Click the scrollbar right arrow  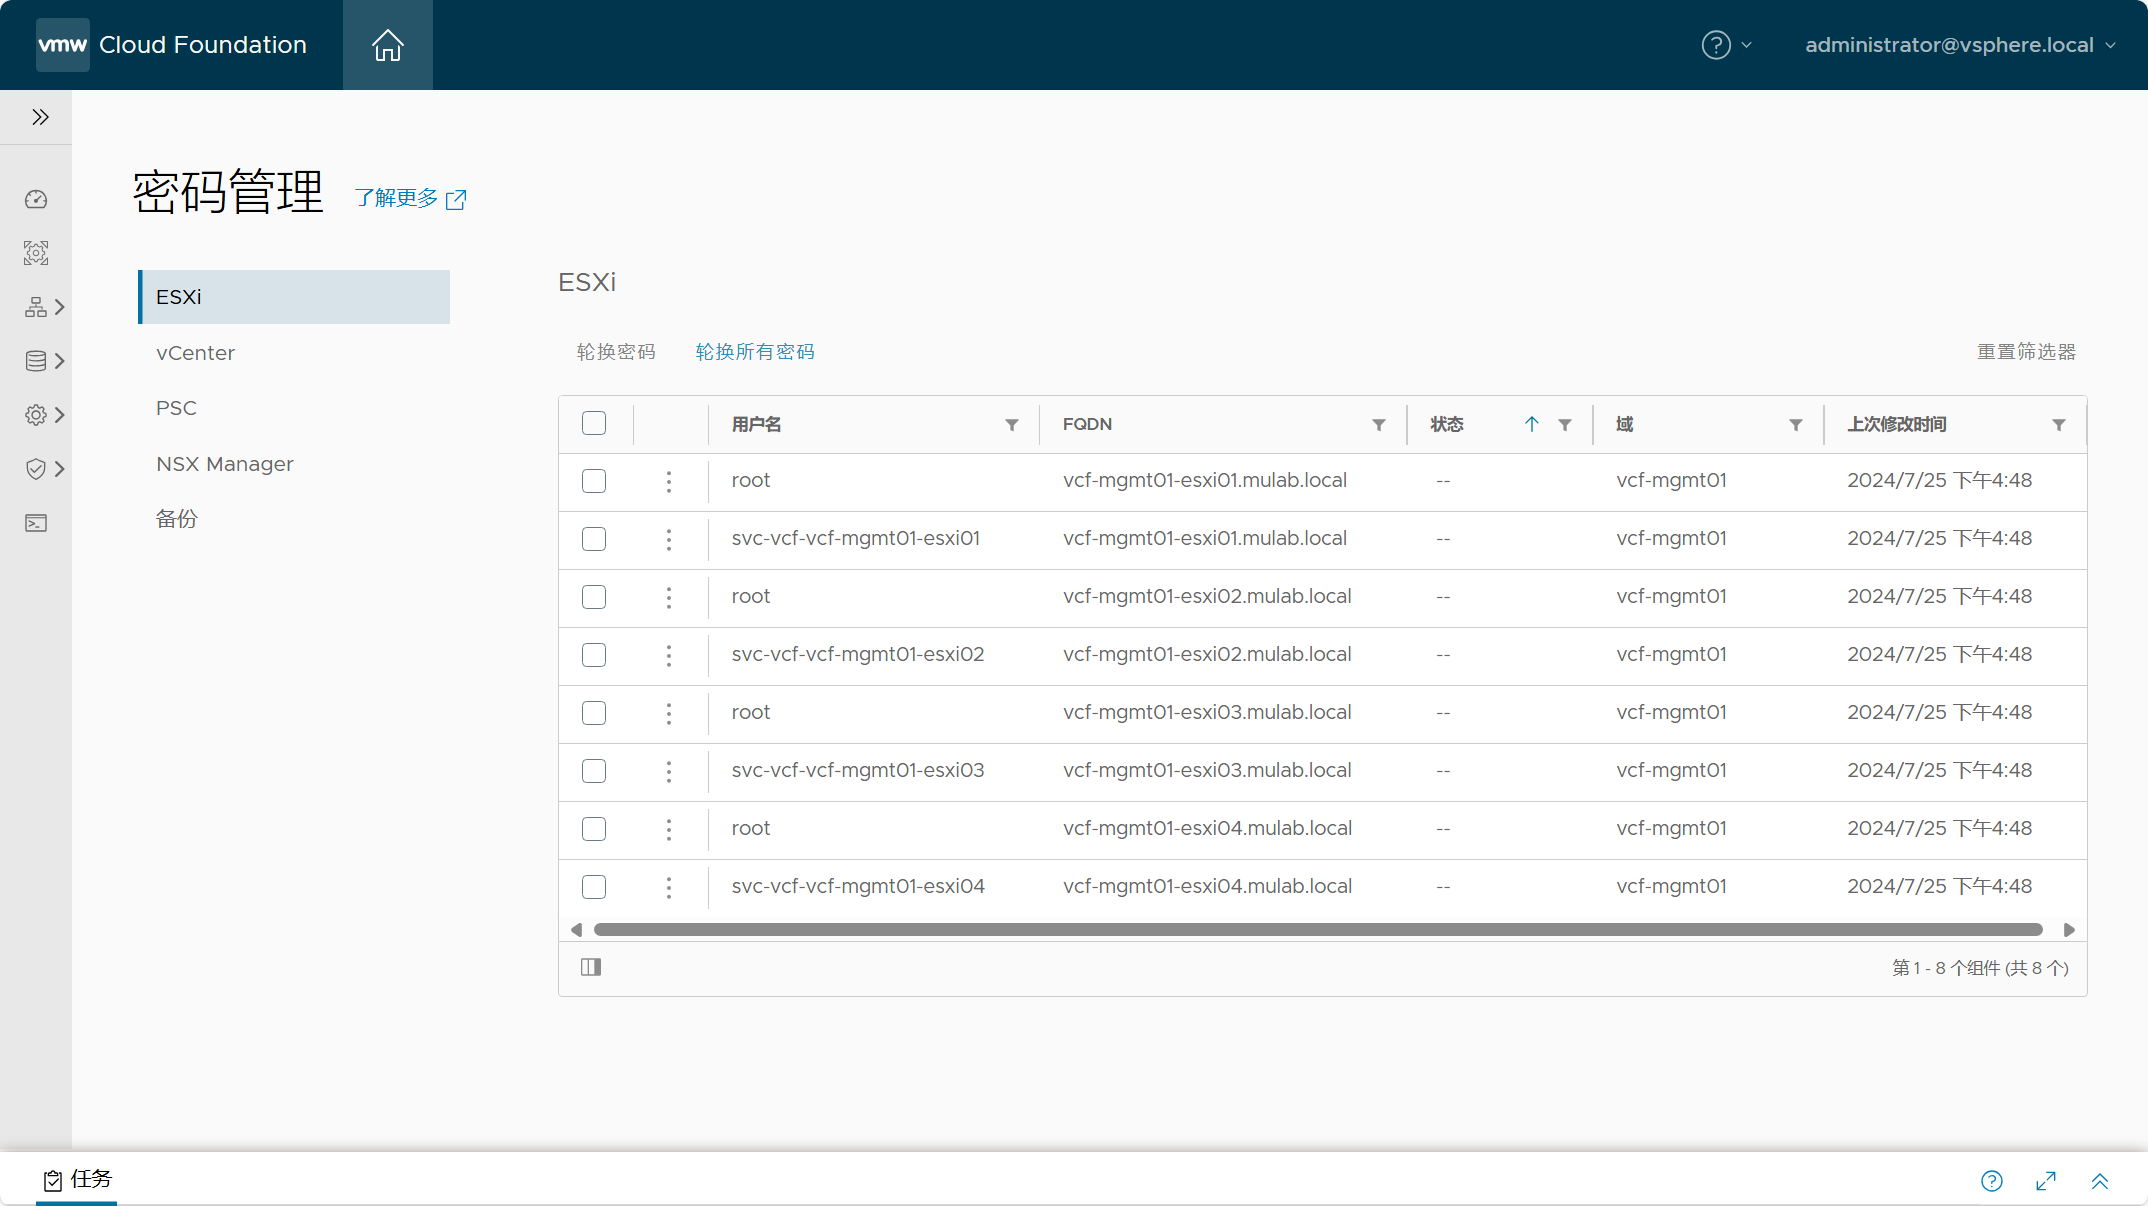coord(2069,930)
